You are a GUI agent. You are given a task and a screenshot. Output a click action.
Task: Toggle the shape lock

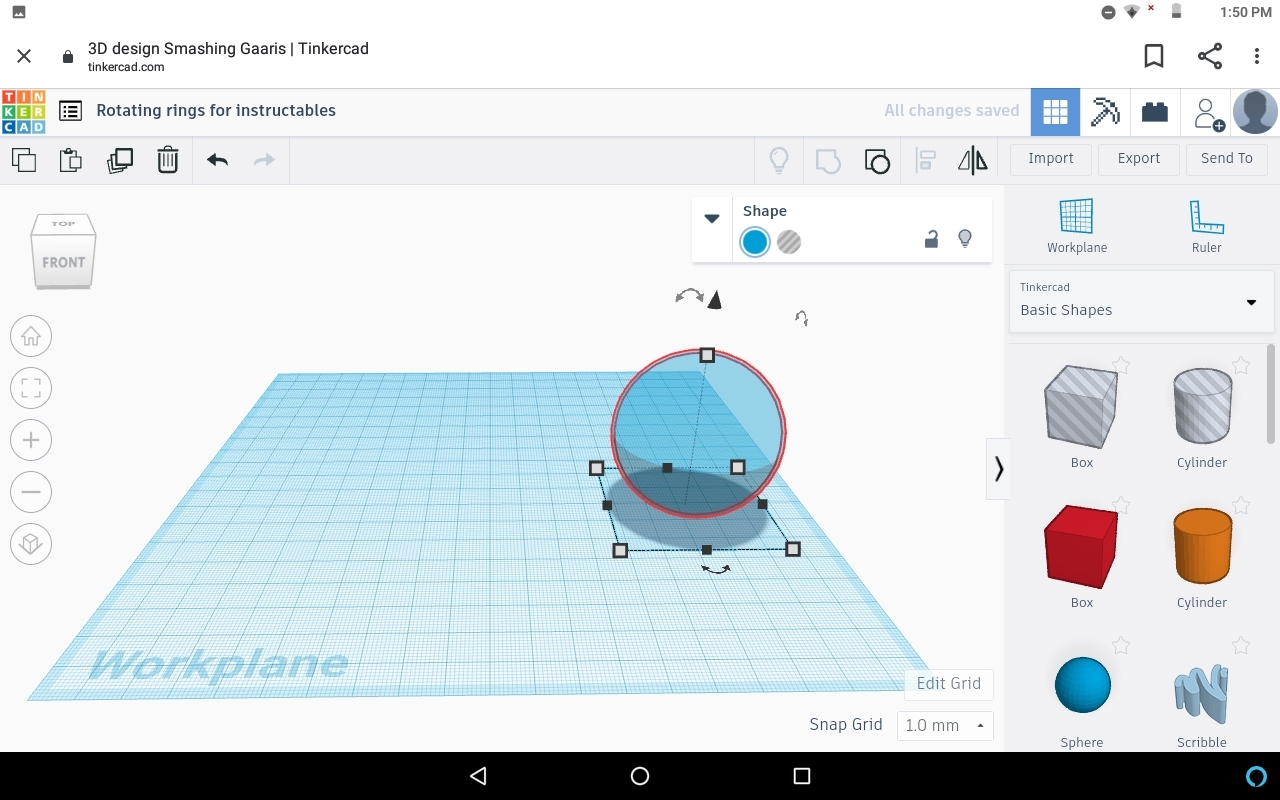click(x=931, y=239)
